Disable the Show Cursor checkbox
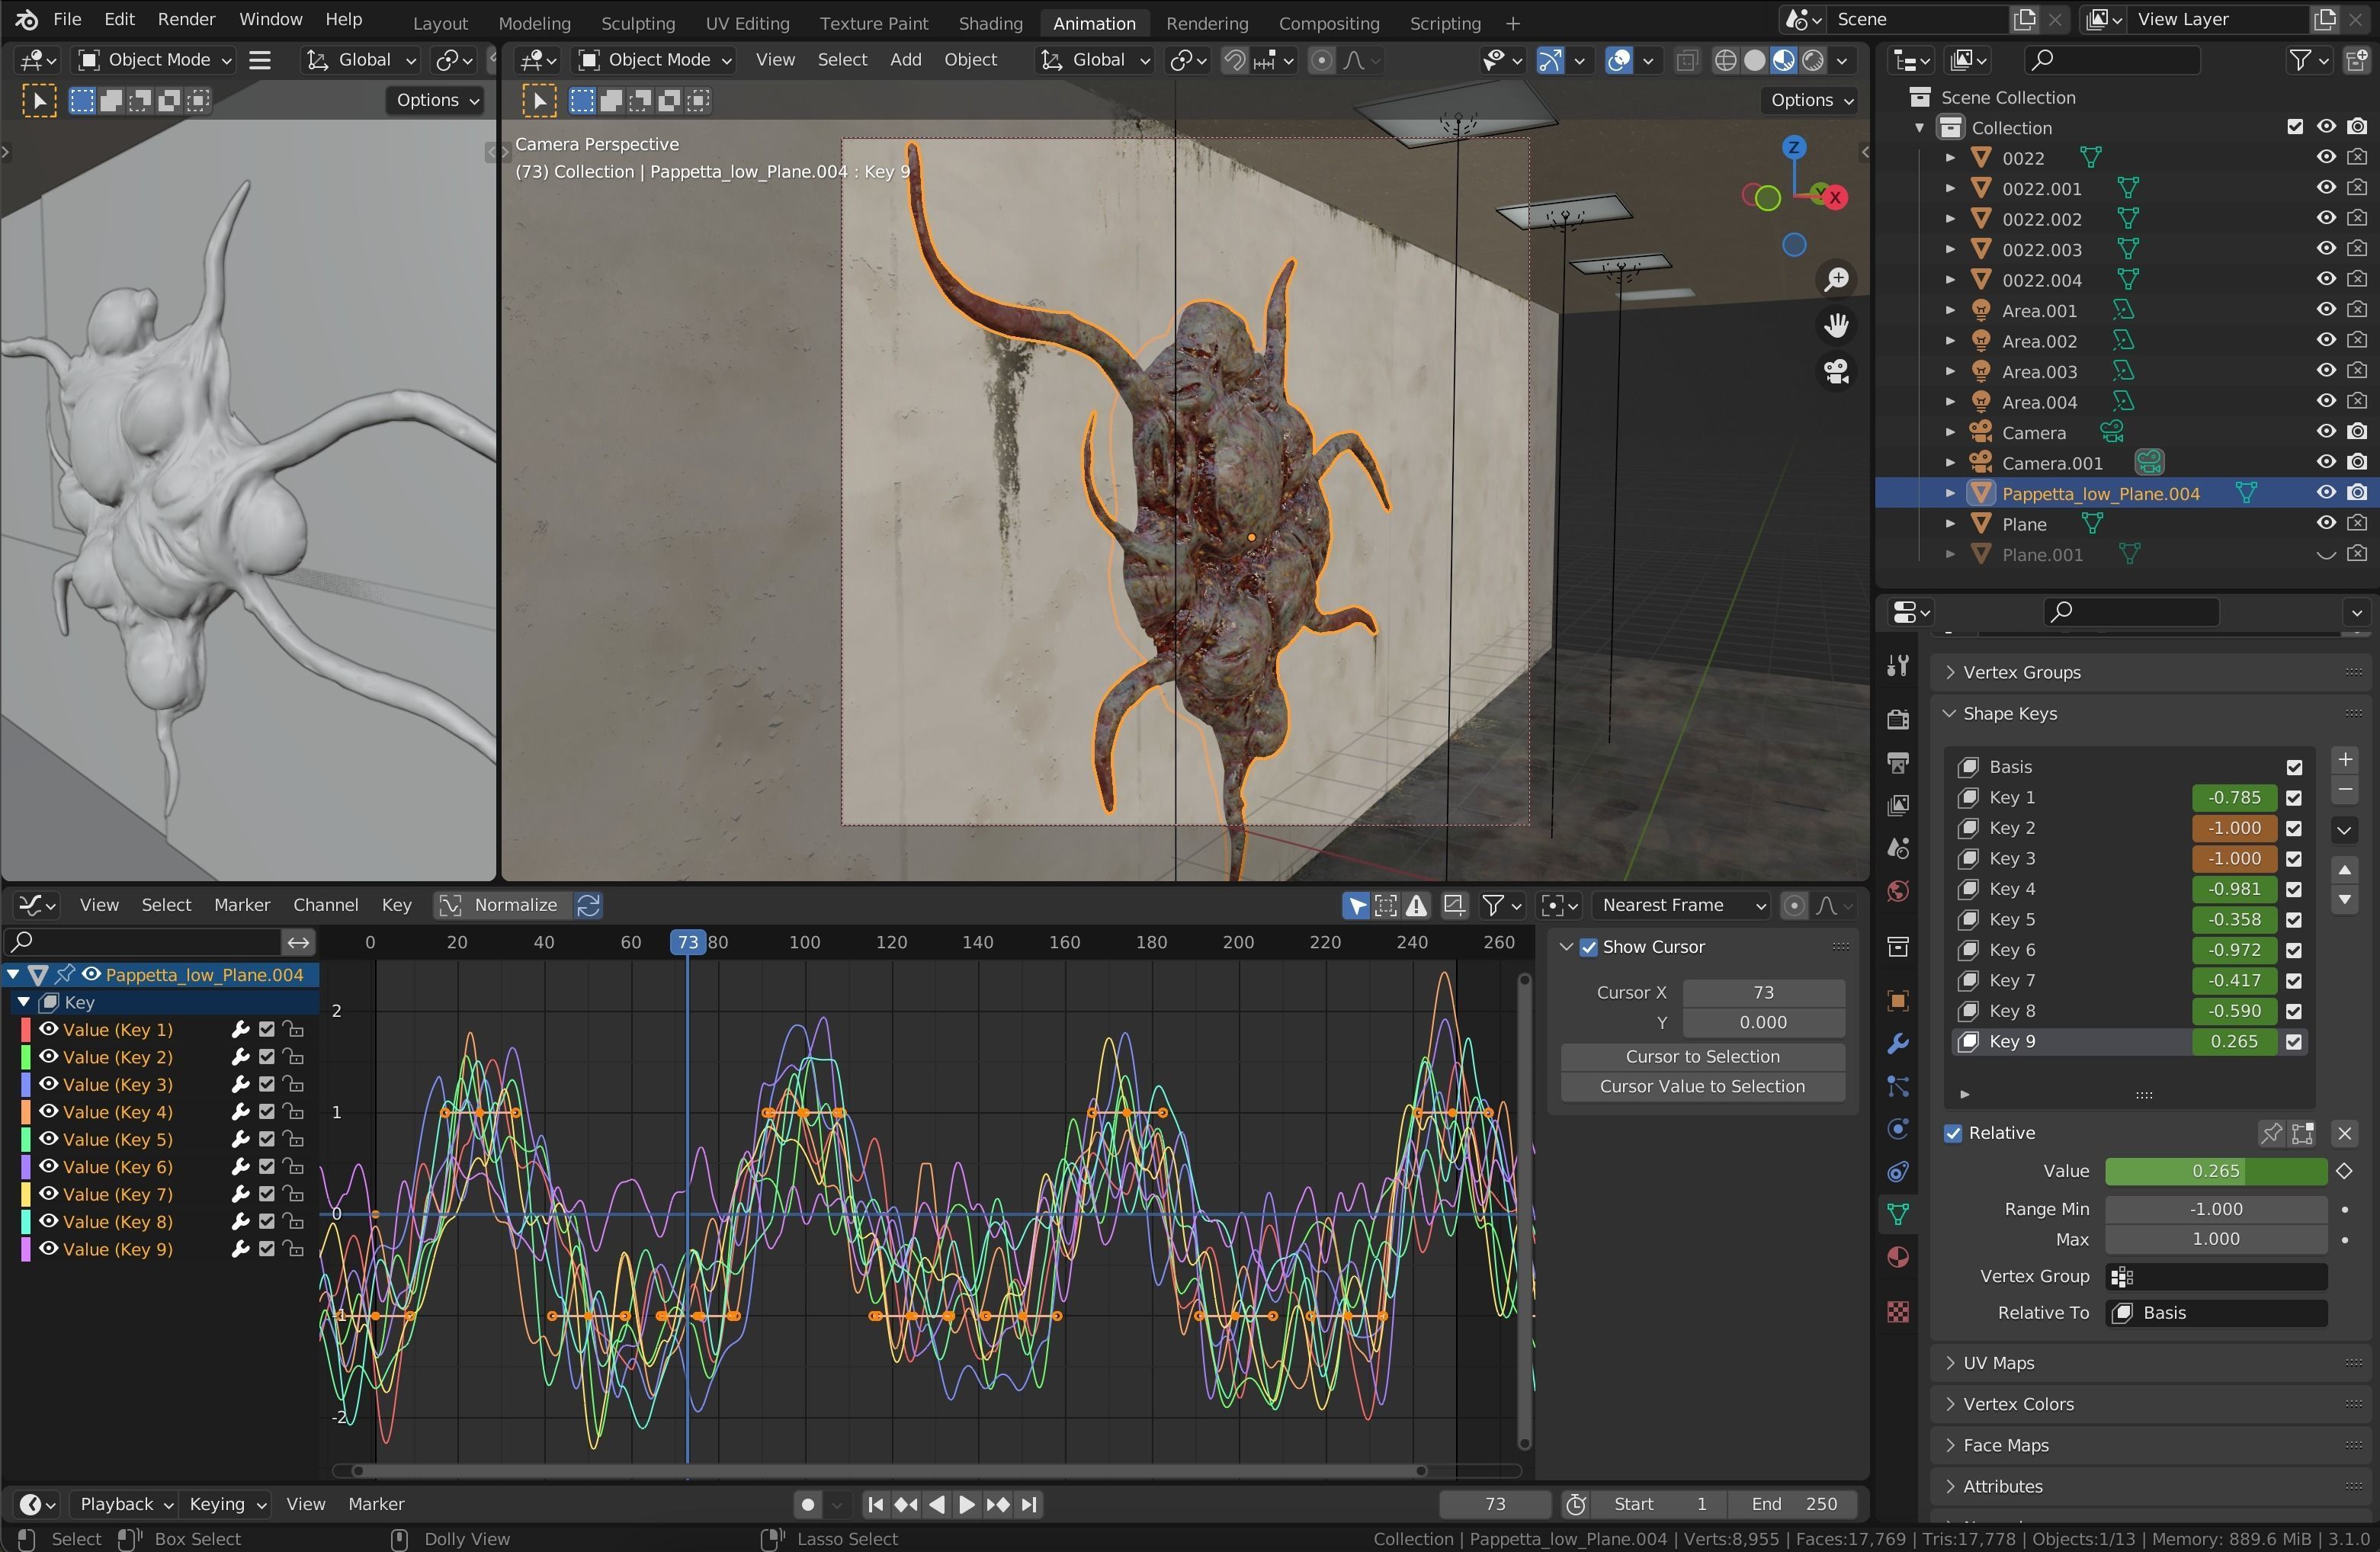Screen dimensions: 2380x1552 (1587, 946)
